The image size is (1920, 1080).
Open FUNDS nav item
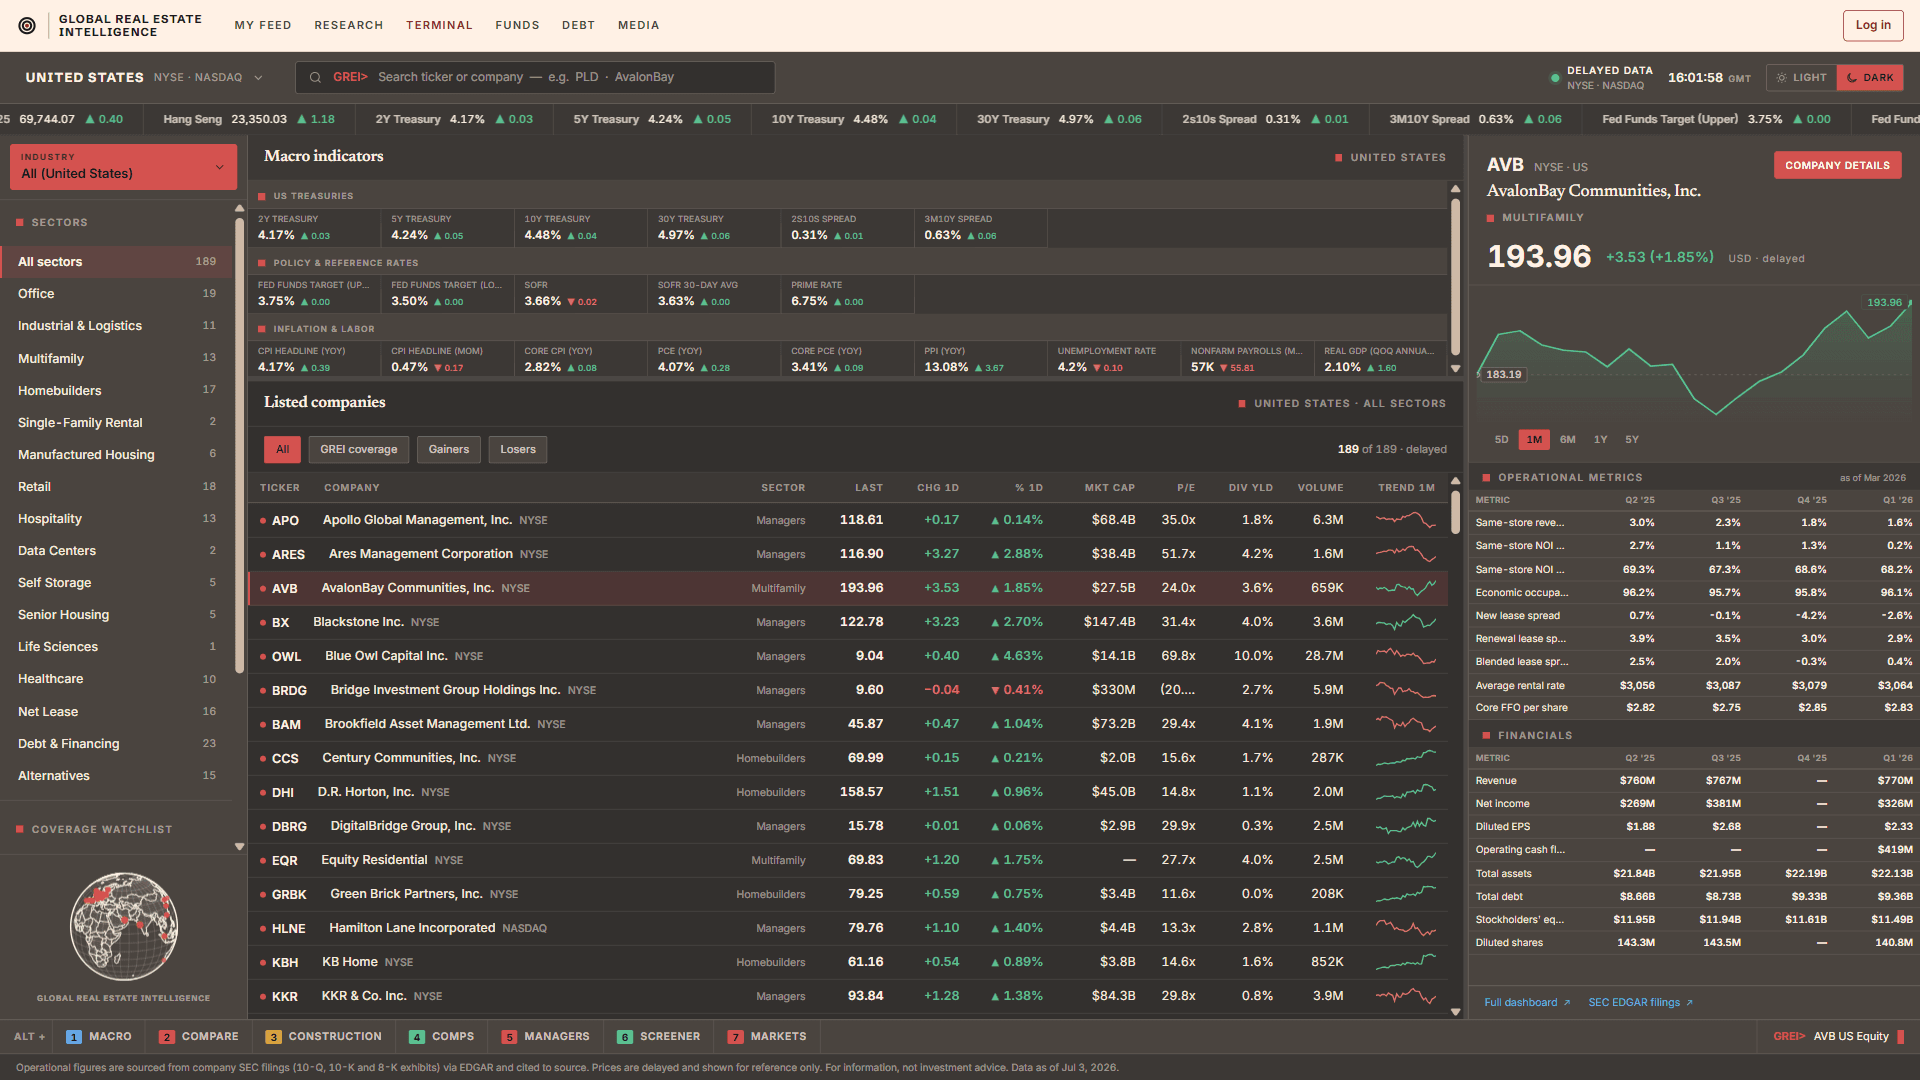coord(517,25)
